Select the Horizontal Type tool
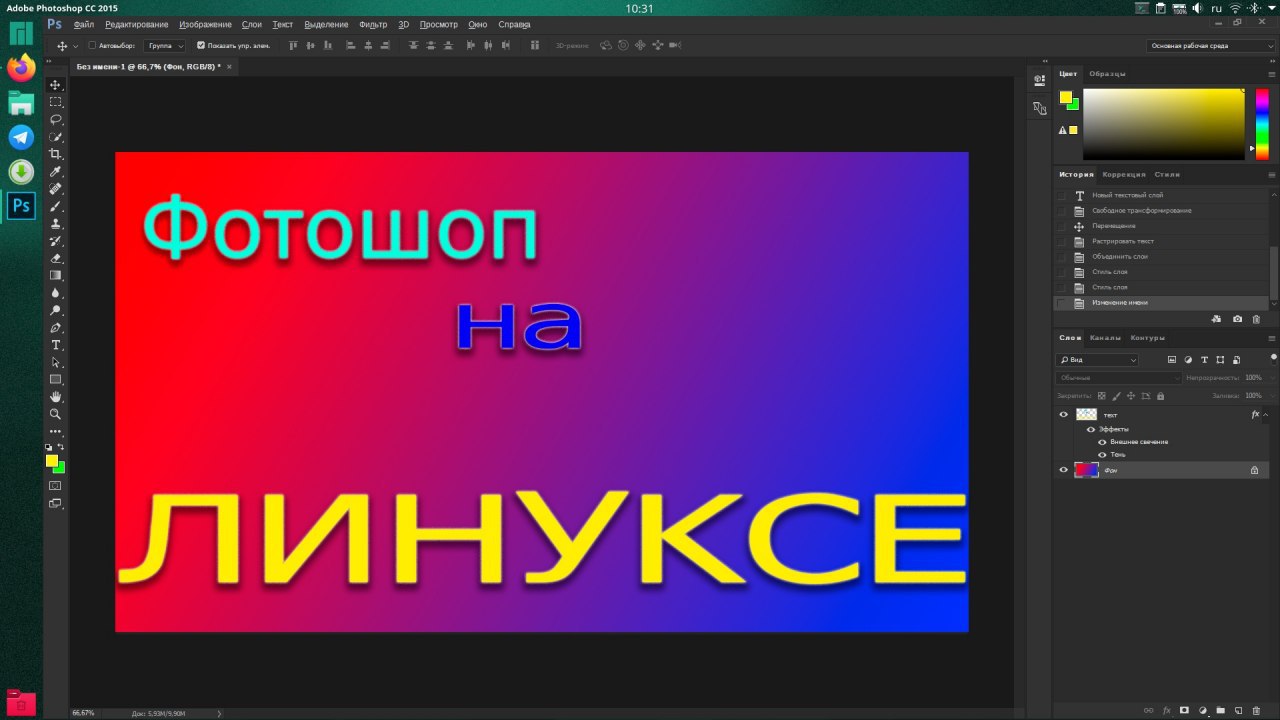This screenshot has width=1280, height=720. [x=56, y=345]
